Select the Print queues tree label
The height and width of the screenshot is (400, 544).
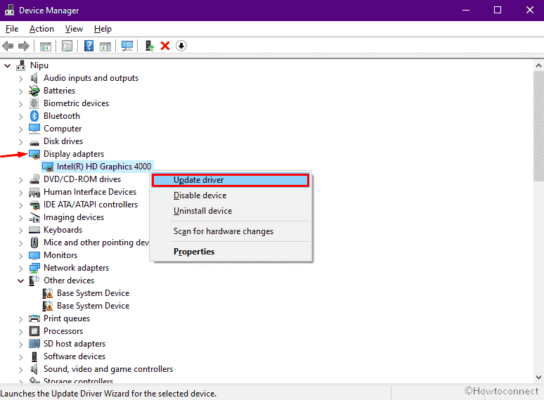67,318
